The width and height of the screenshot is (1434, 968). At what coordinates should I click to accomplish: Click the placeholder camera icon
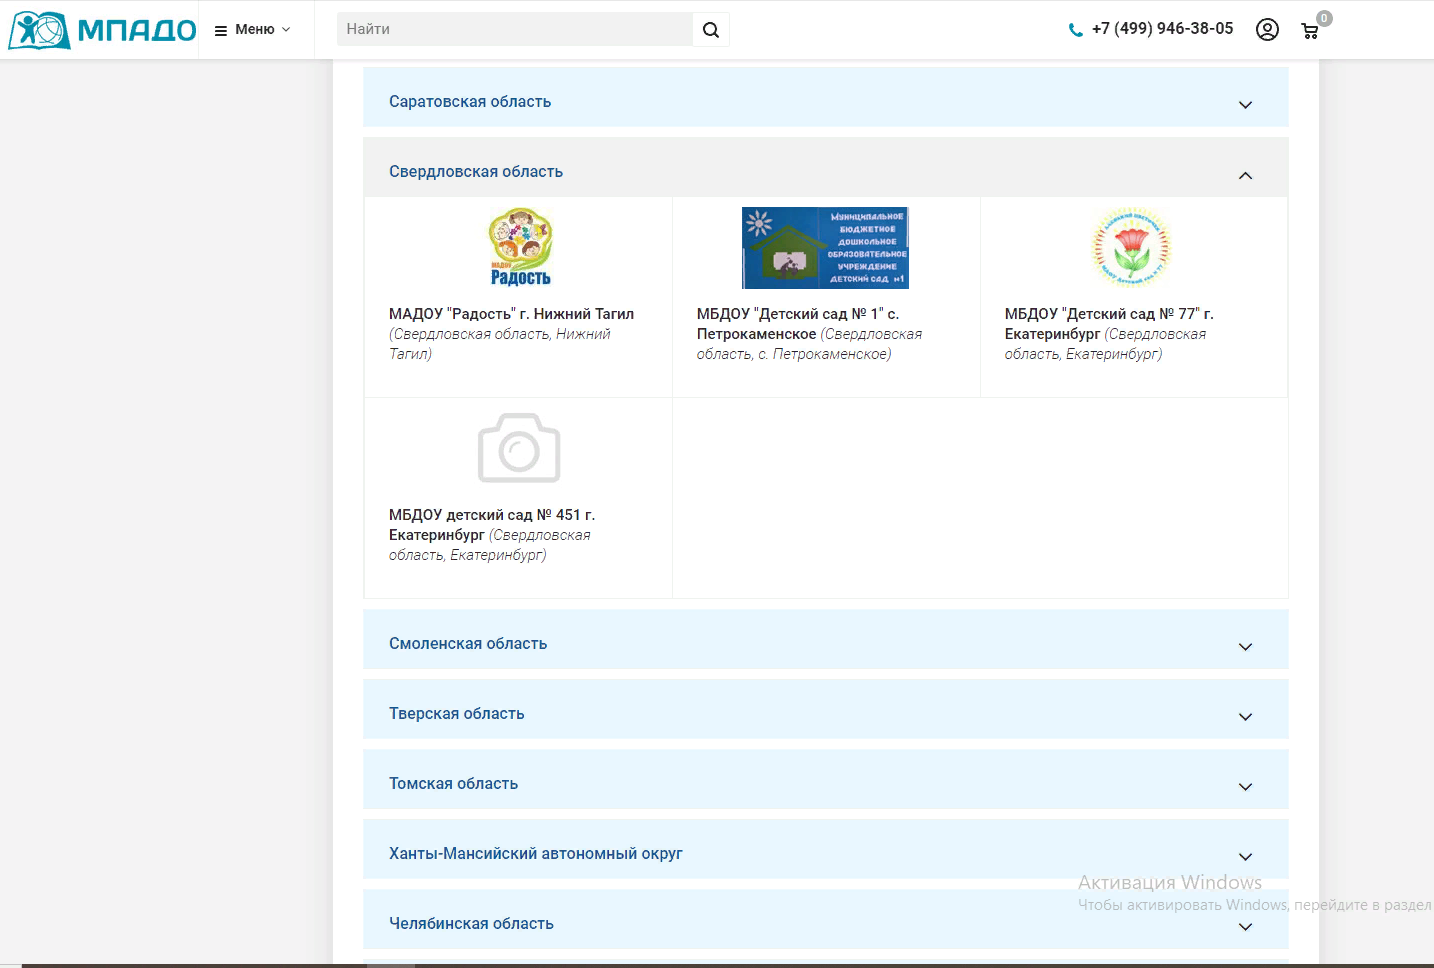point(519,448)
